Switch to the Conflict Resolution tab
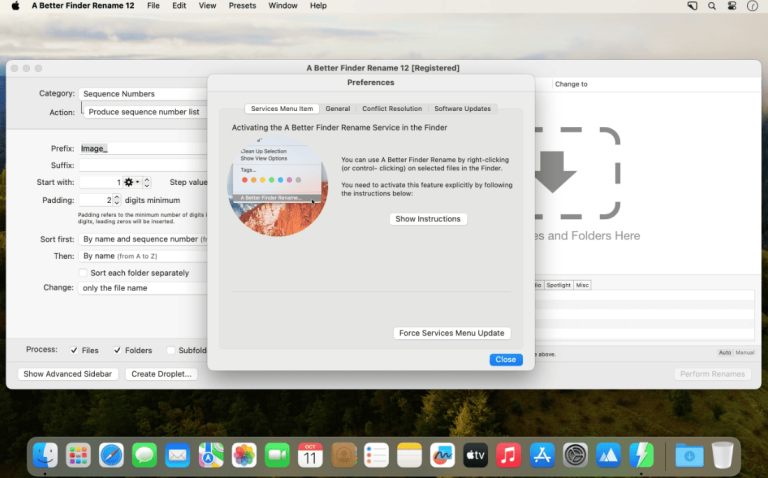Screen dimensions: 768x478 pyautogui.click(x=392, y=109)
